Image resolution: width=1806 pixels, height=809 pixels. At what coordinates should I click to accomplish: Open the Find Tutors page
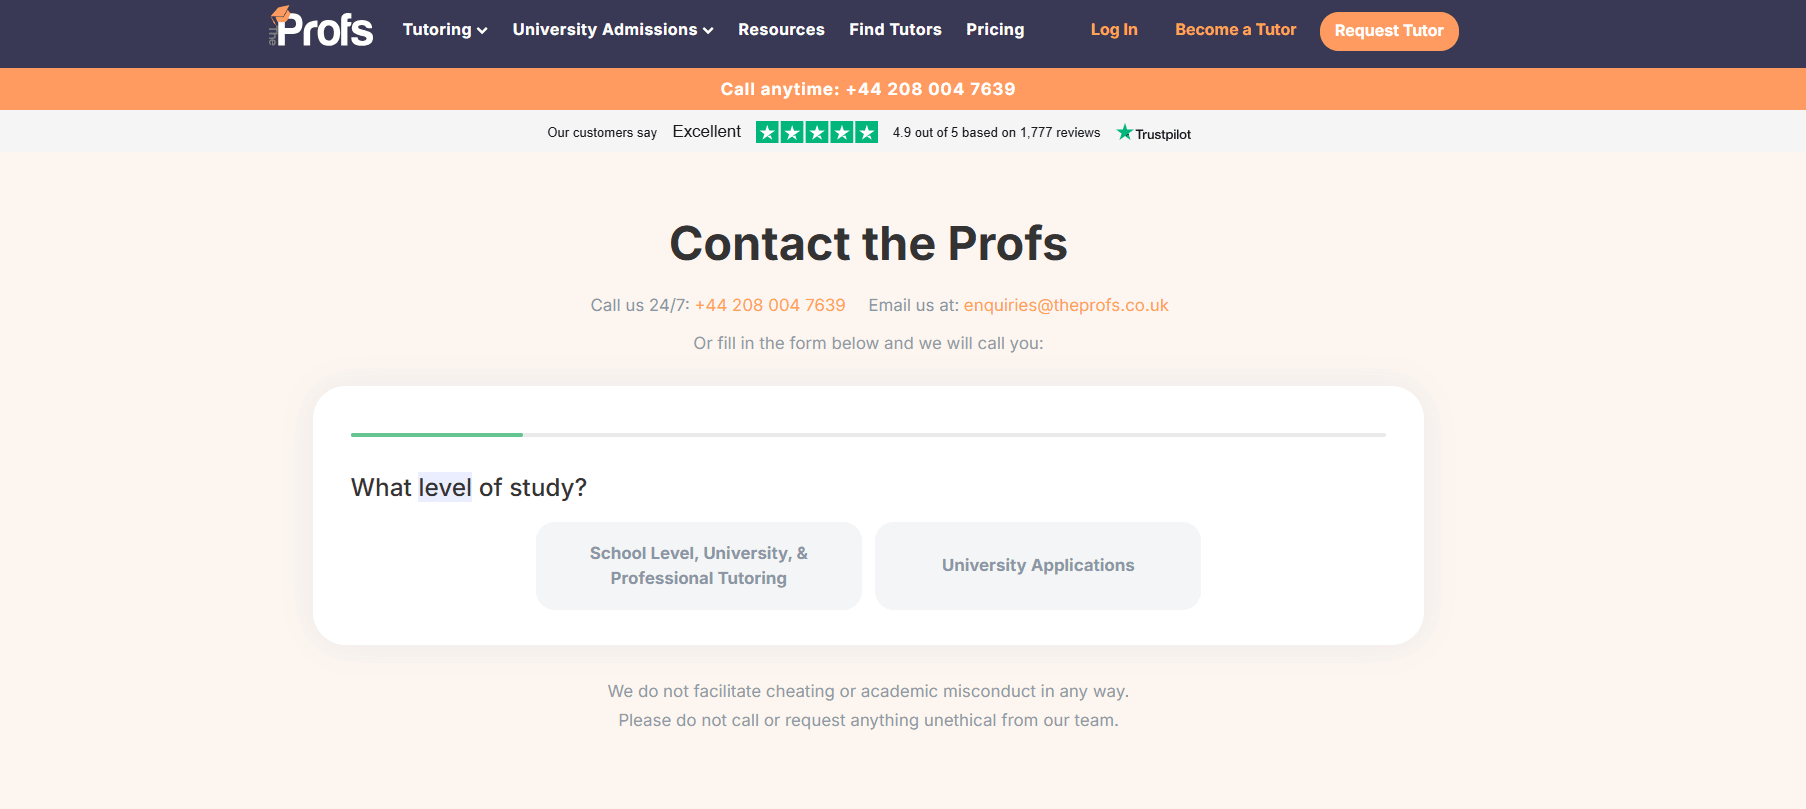895,30
